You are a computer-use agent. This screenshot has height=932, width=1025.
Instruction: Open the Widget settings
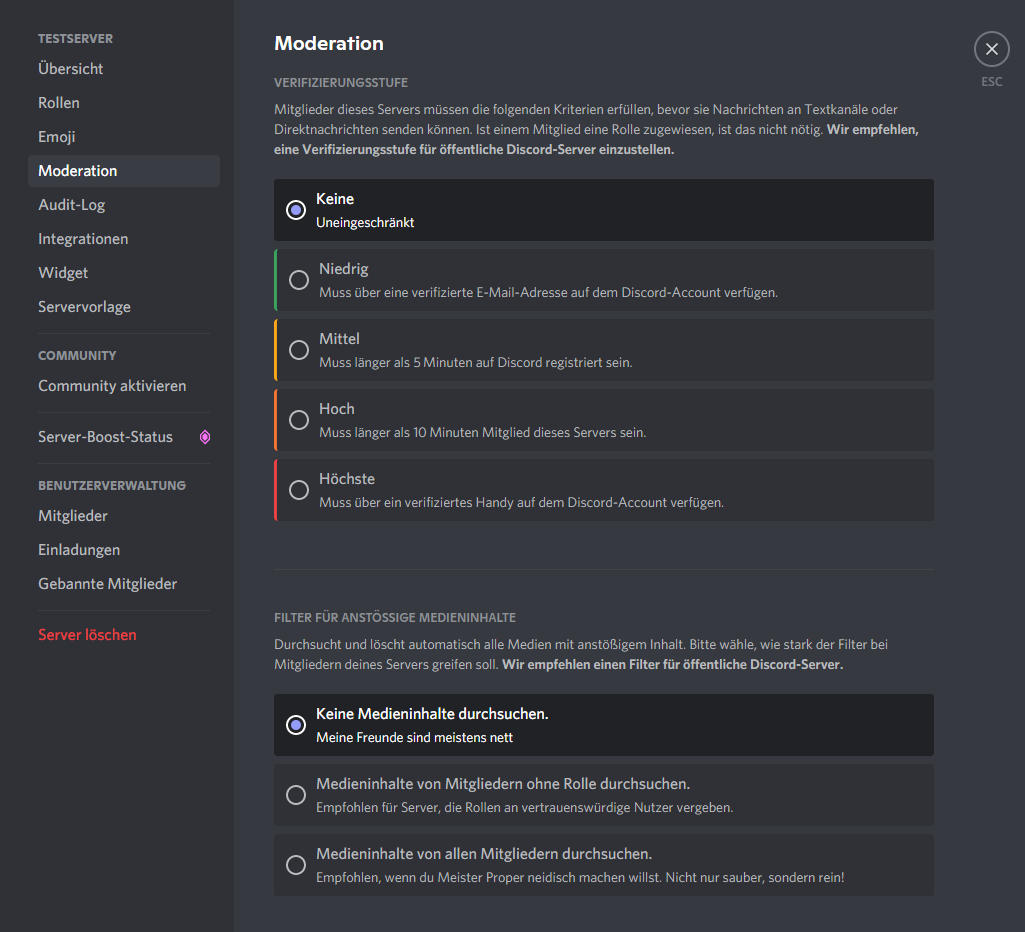coord(63,273)
